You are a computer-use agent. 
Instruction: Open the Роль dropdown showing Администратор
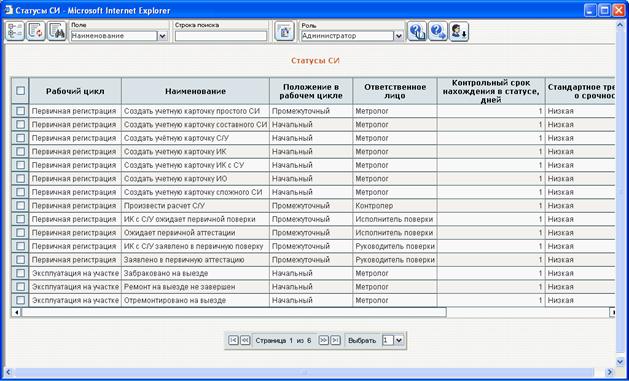click(x=352, y=36)
